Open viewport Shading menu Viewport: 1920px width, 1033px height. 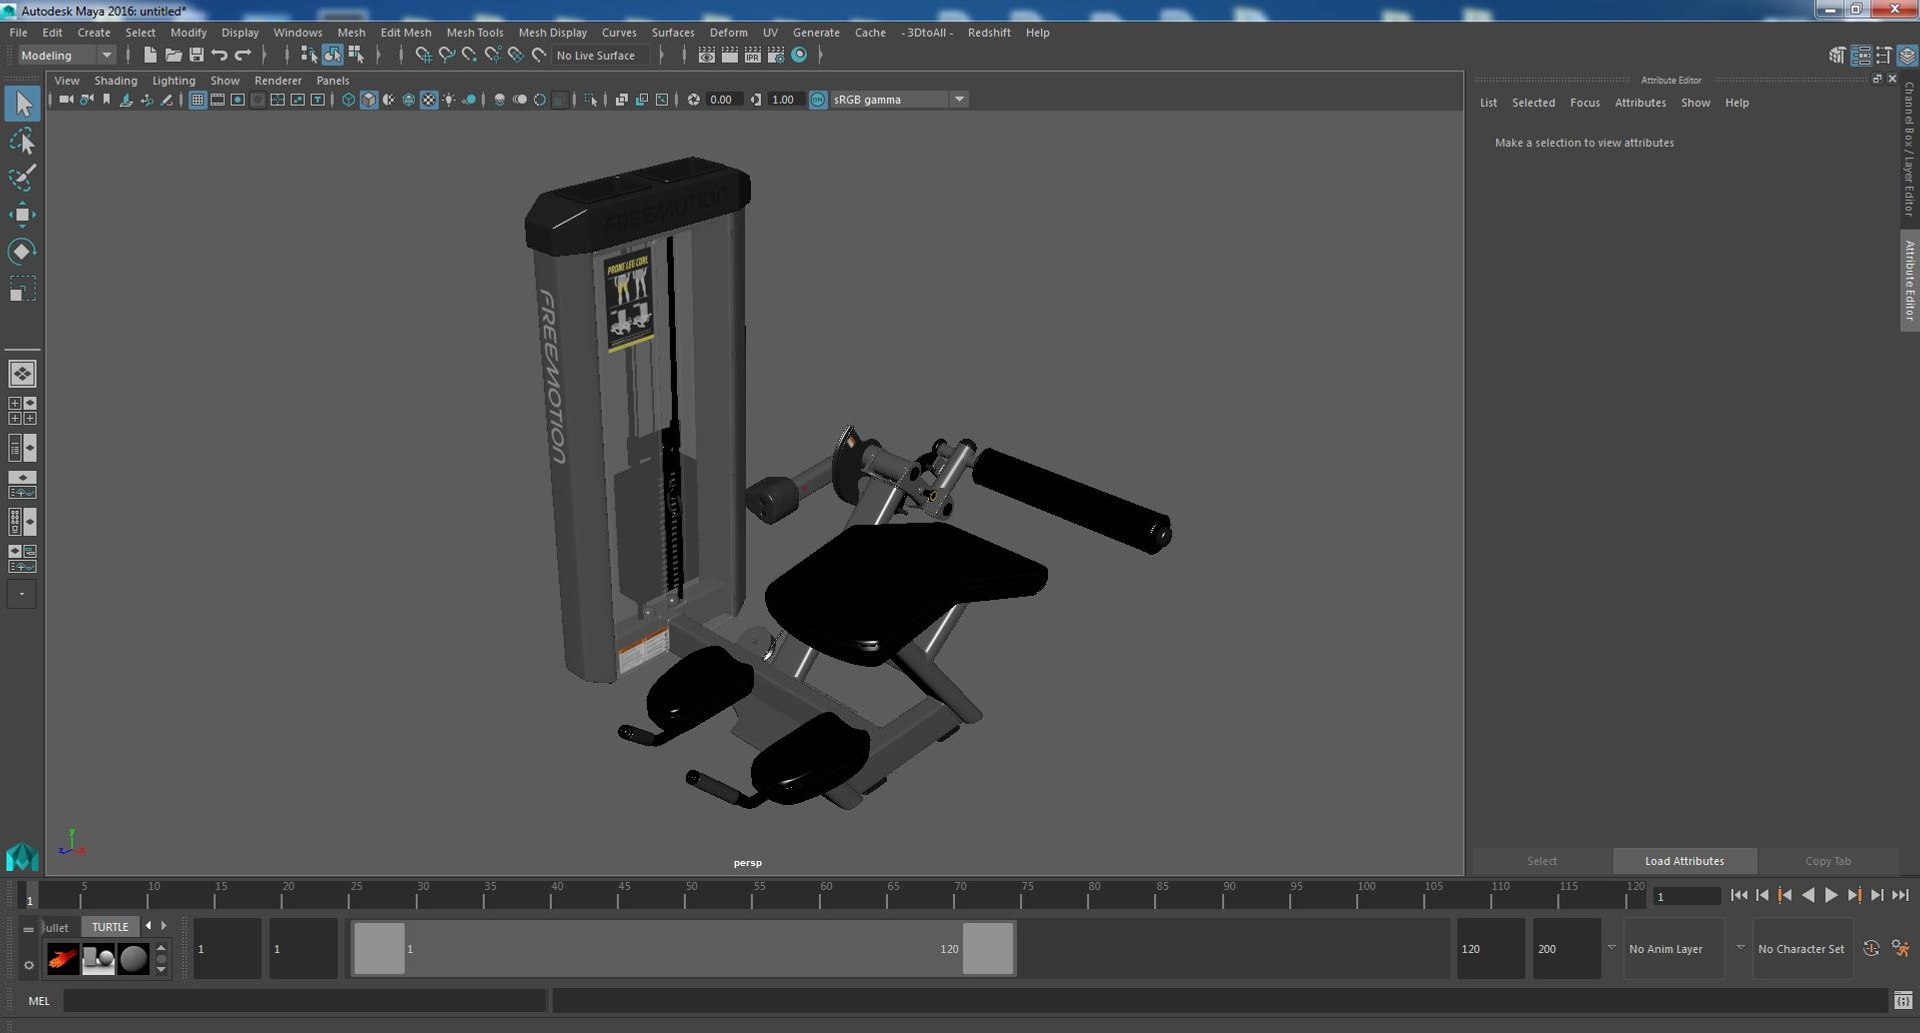pyautogui.click(x=115, y=80)
